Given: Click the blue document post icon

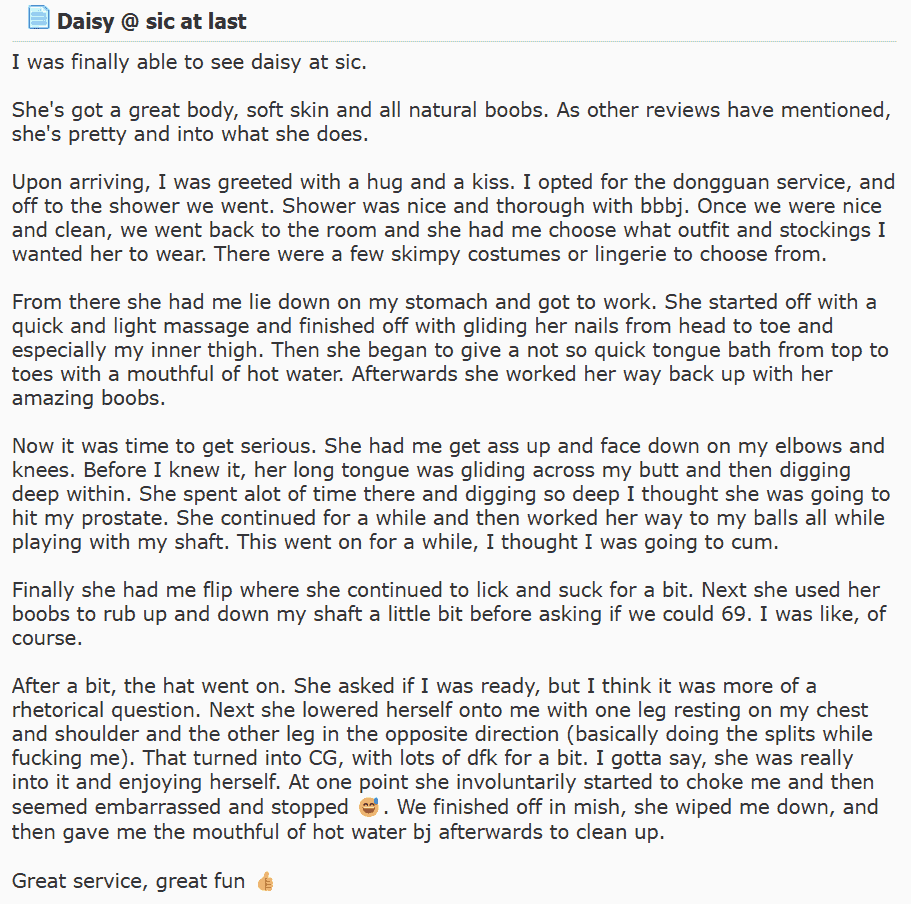Looking at the screenshot, I should point(38,17).
